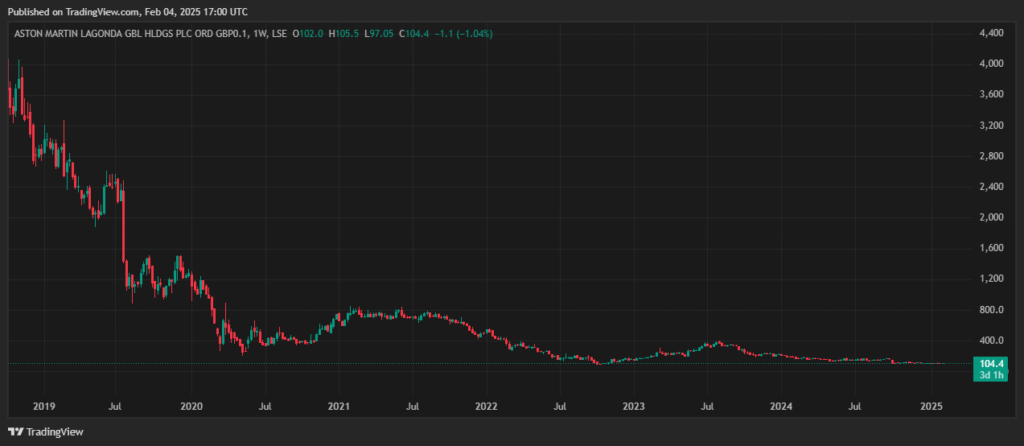Click the 2025 time axis label
Image resolution: width=1024 pixels, height=446 pixels.
pos(931,406)
